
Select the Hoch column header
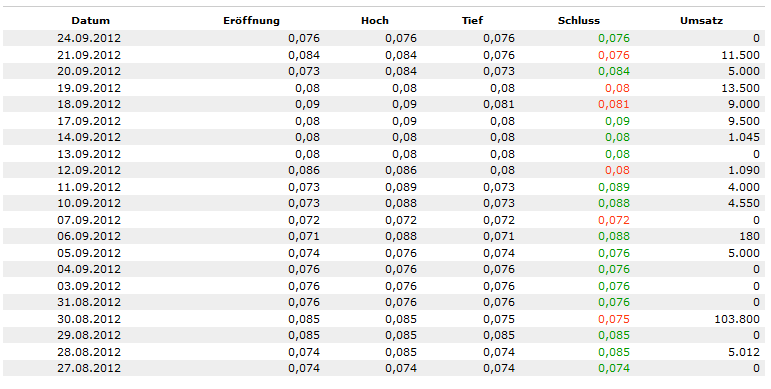click(375, 21)
